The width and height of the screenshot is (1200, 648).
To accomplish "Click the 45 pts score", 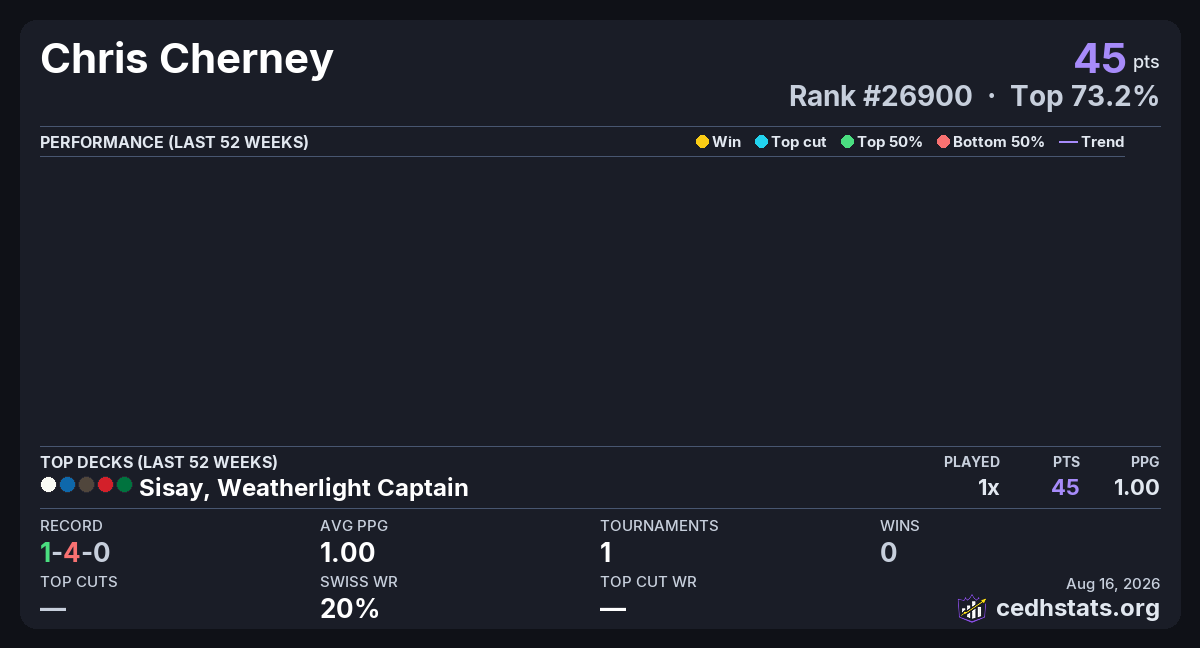I will pyautogui.click(x=1117, y=58).
